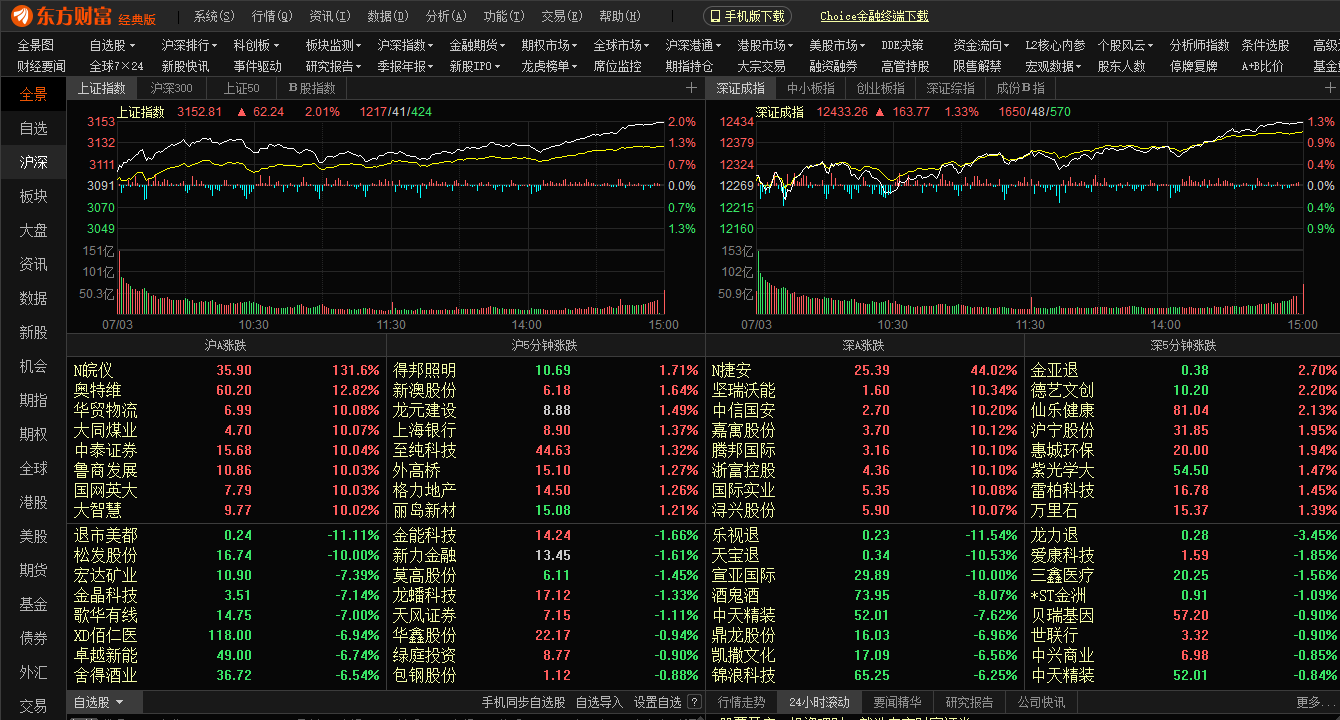Open the 沪深指数 dropdown
Screen dimensions: 1340x720
click(x=404, y=44)
